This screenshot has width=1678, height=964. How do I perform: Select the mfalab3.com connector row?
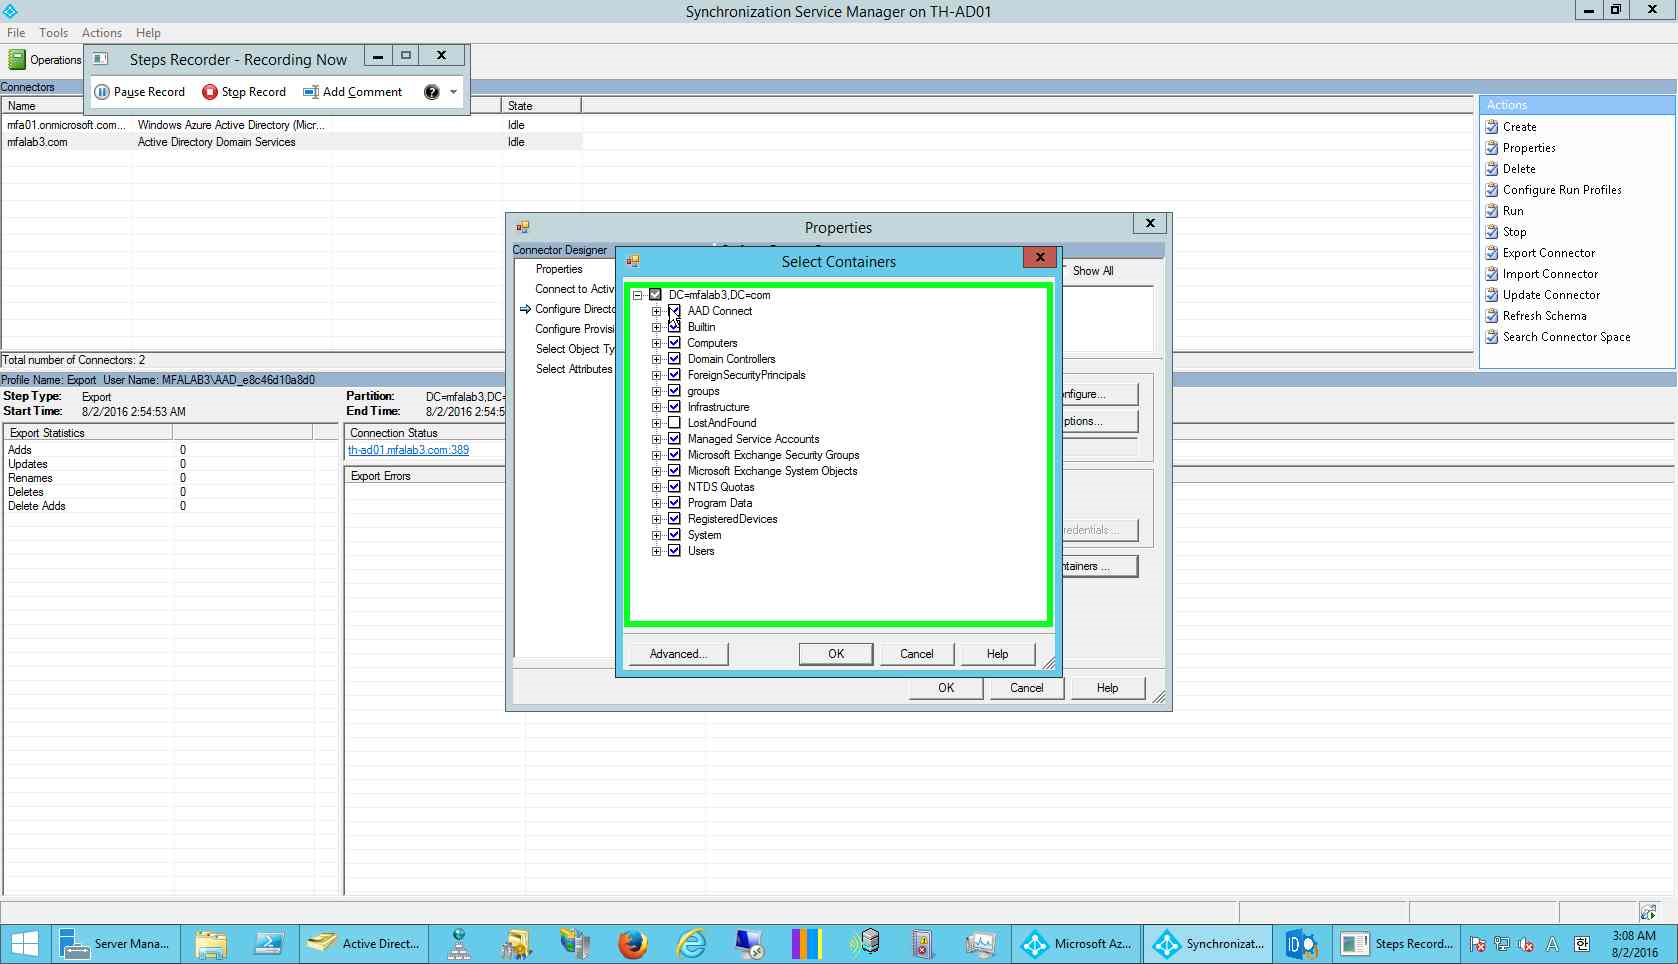pos(292,142)
